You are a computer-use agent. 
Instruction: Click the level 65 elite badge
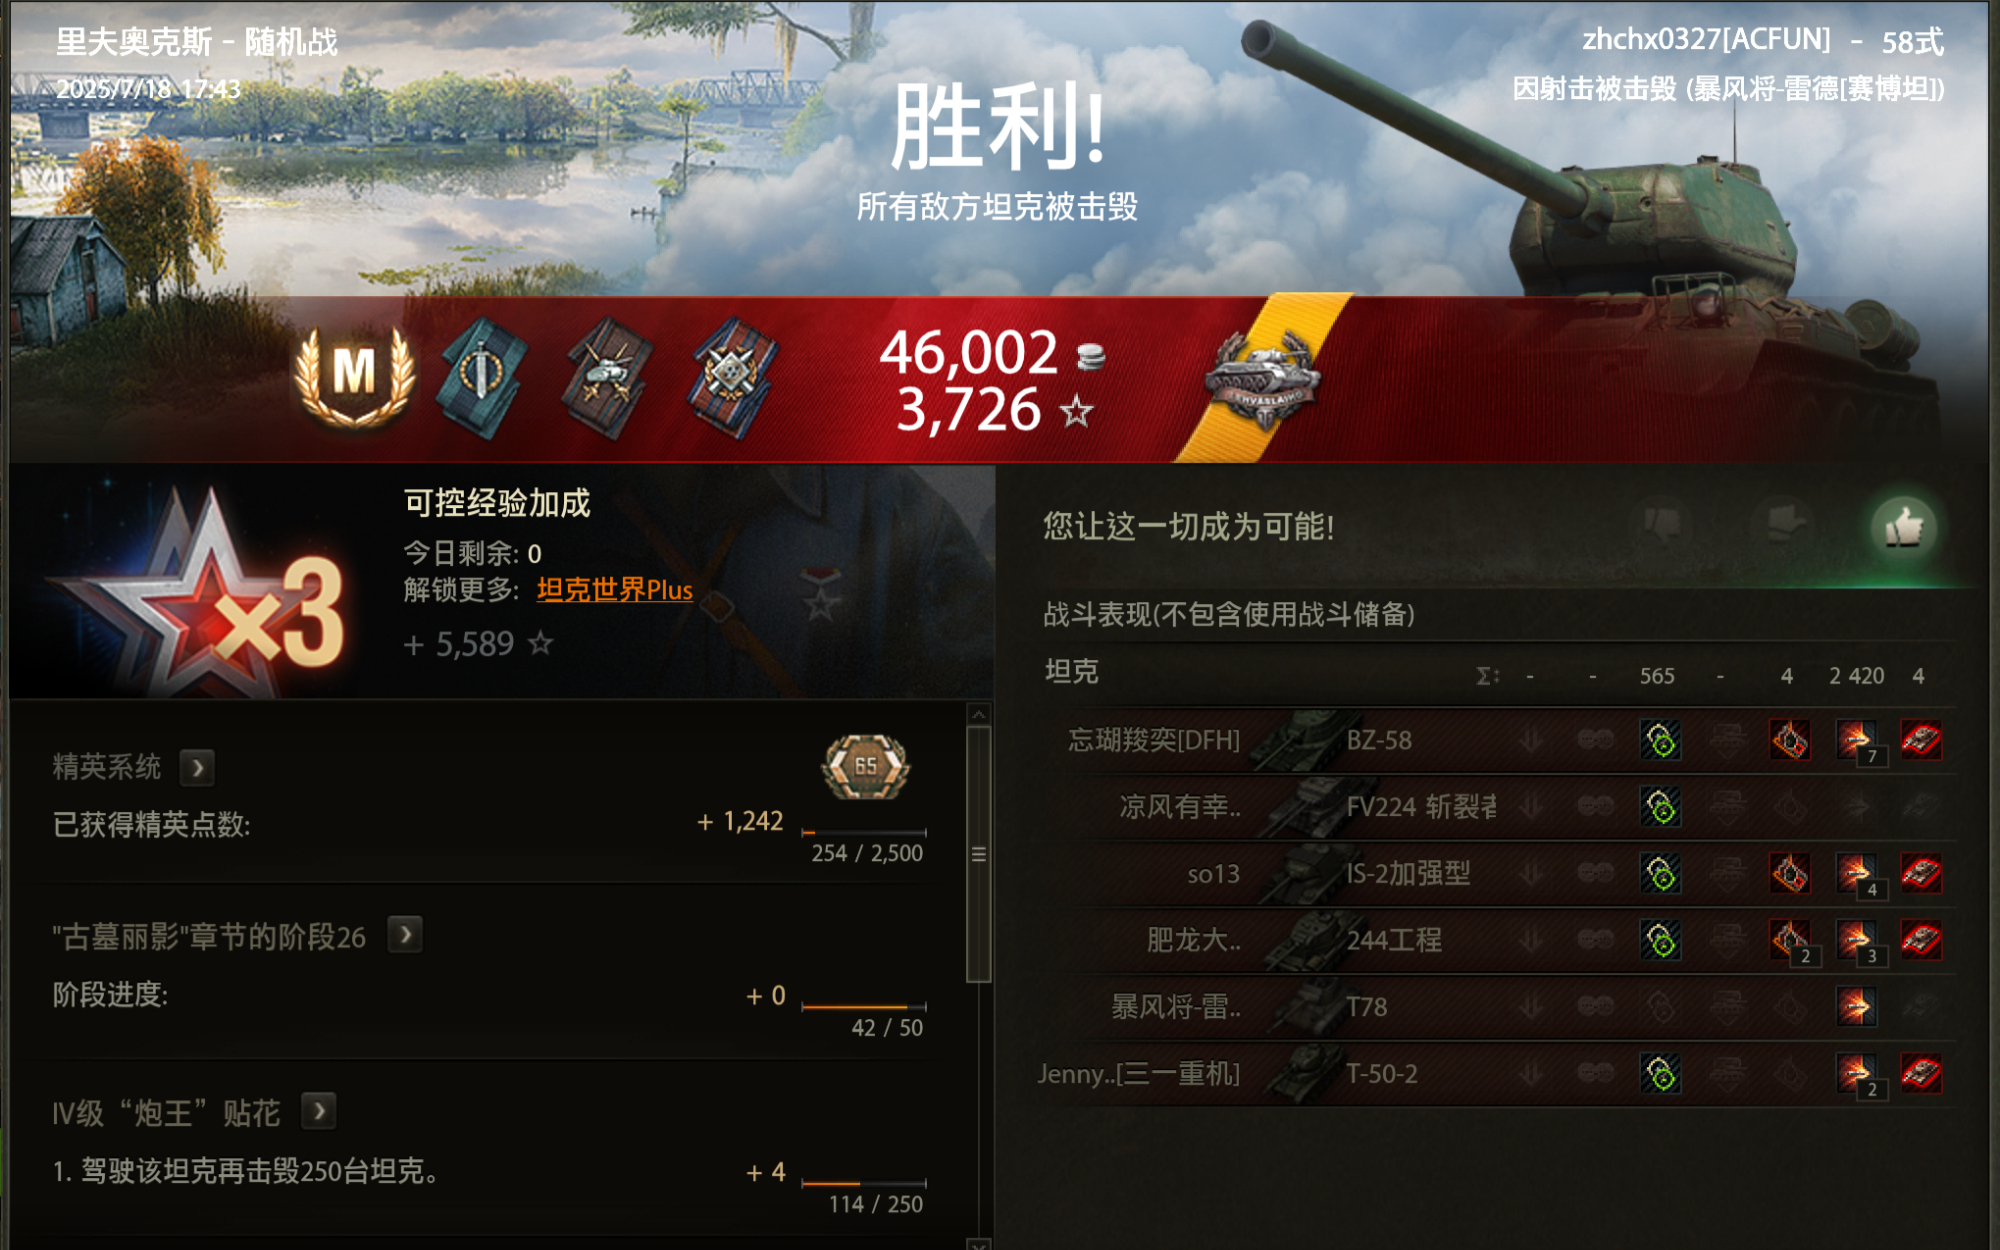point(866,767)
